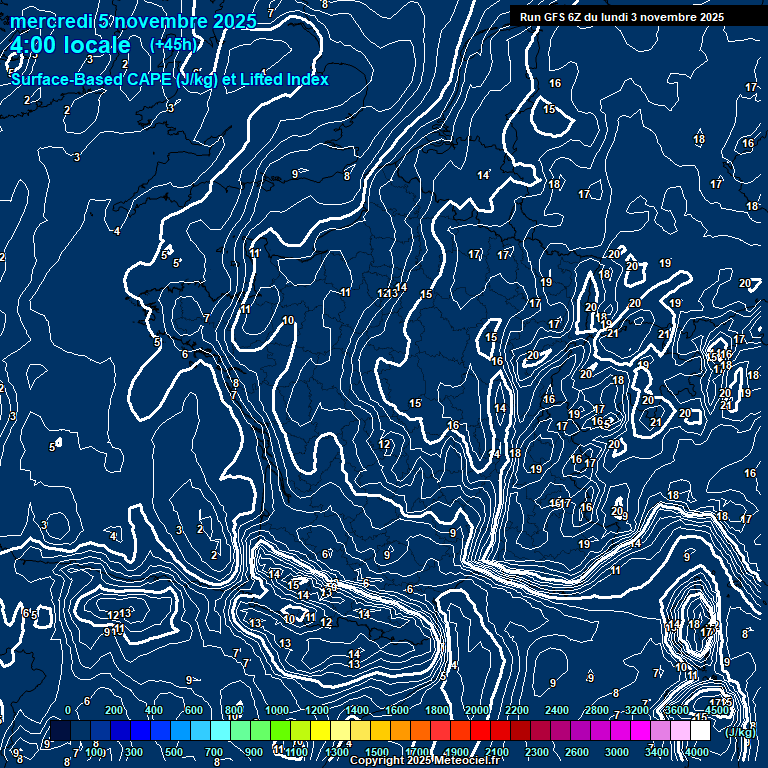Click the "2600" legend value
Image resolution: width=768 pixels, height=768 pixels.
point(577,752)
